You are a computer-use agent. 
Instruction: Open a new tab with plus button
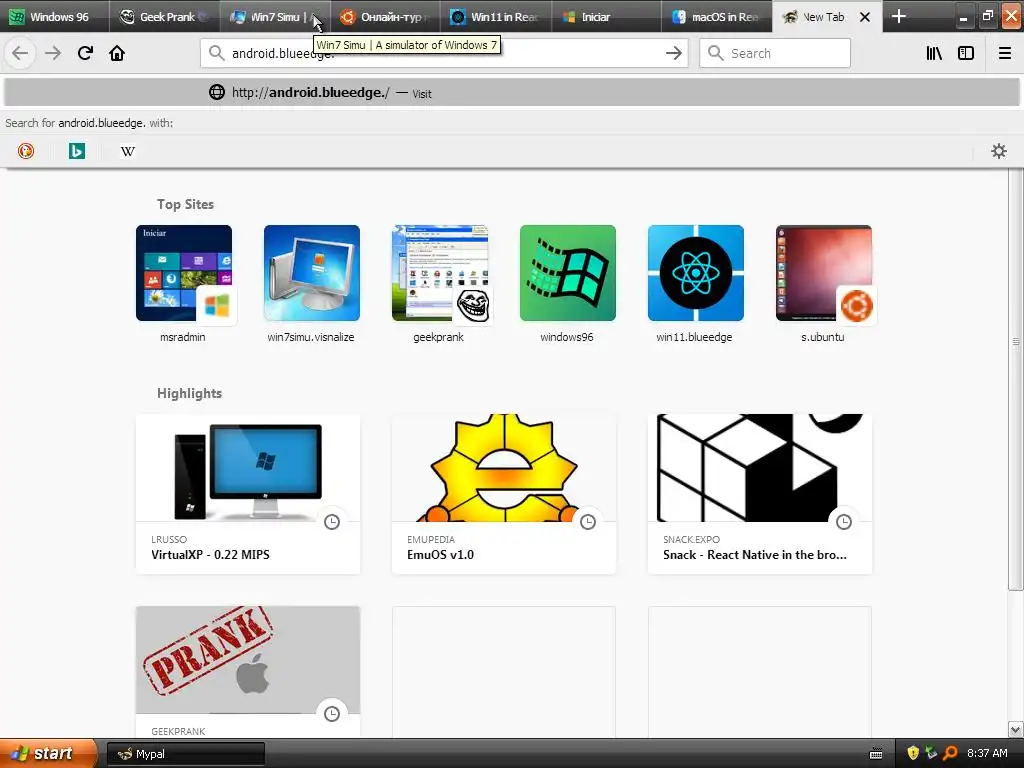tap(899, 16)
